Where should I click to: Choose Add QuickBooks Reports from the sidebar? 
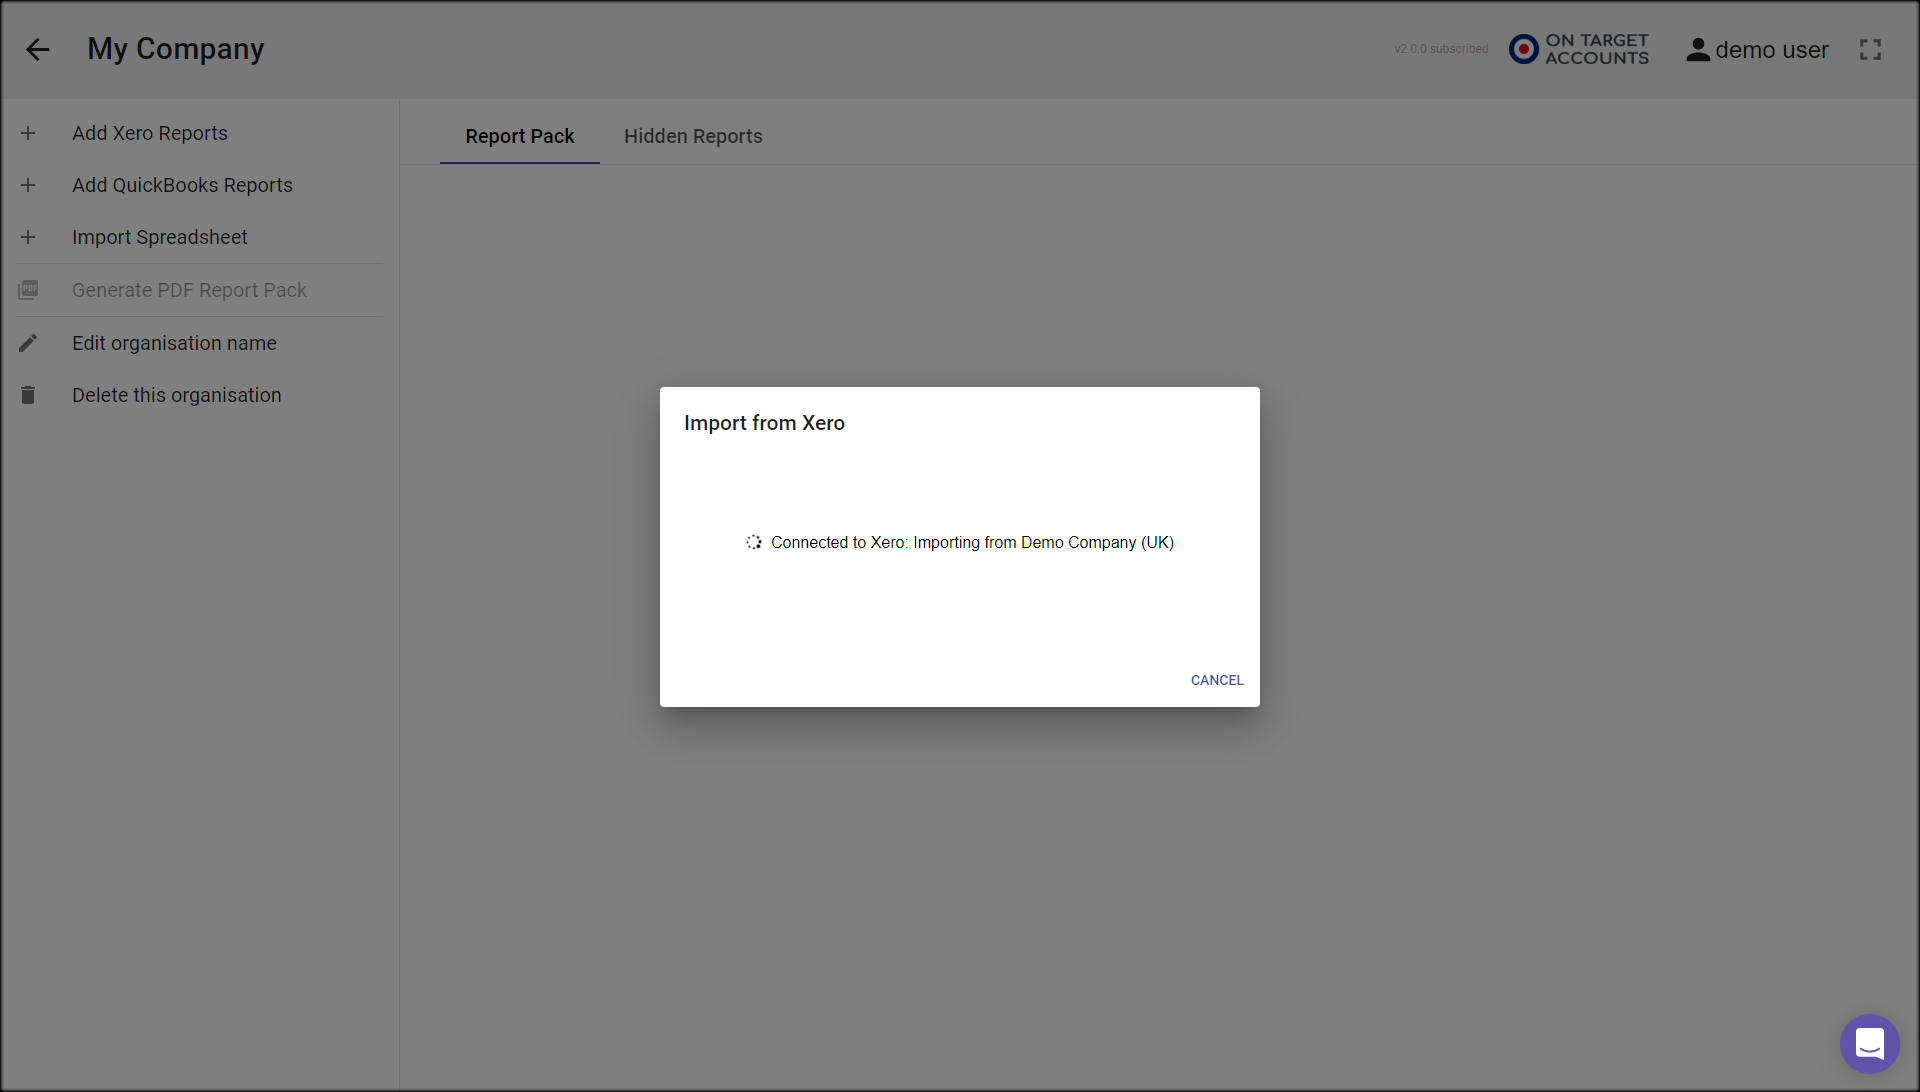pyautogui.click(x=182, y=185)
